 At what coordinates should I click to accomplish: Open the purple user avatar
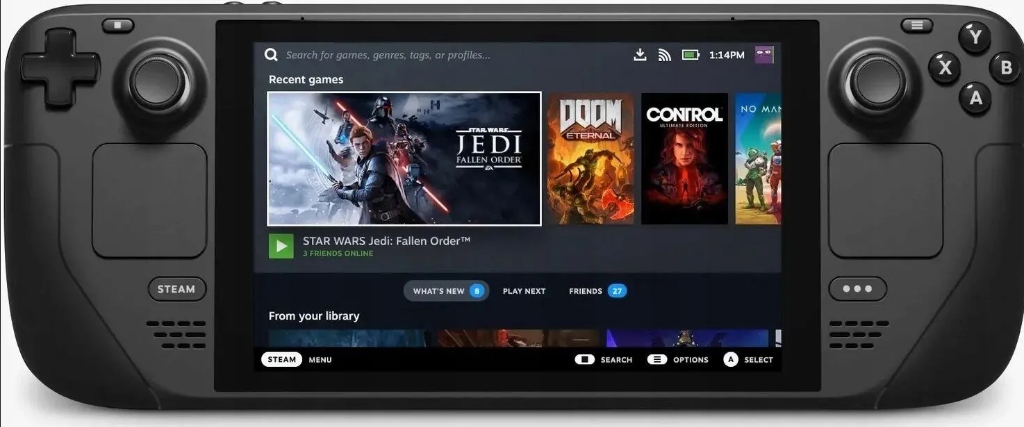coord(764,55)
